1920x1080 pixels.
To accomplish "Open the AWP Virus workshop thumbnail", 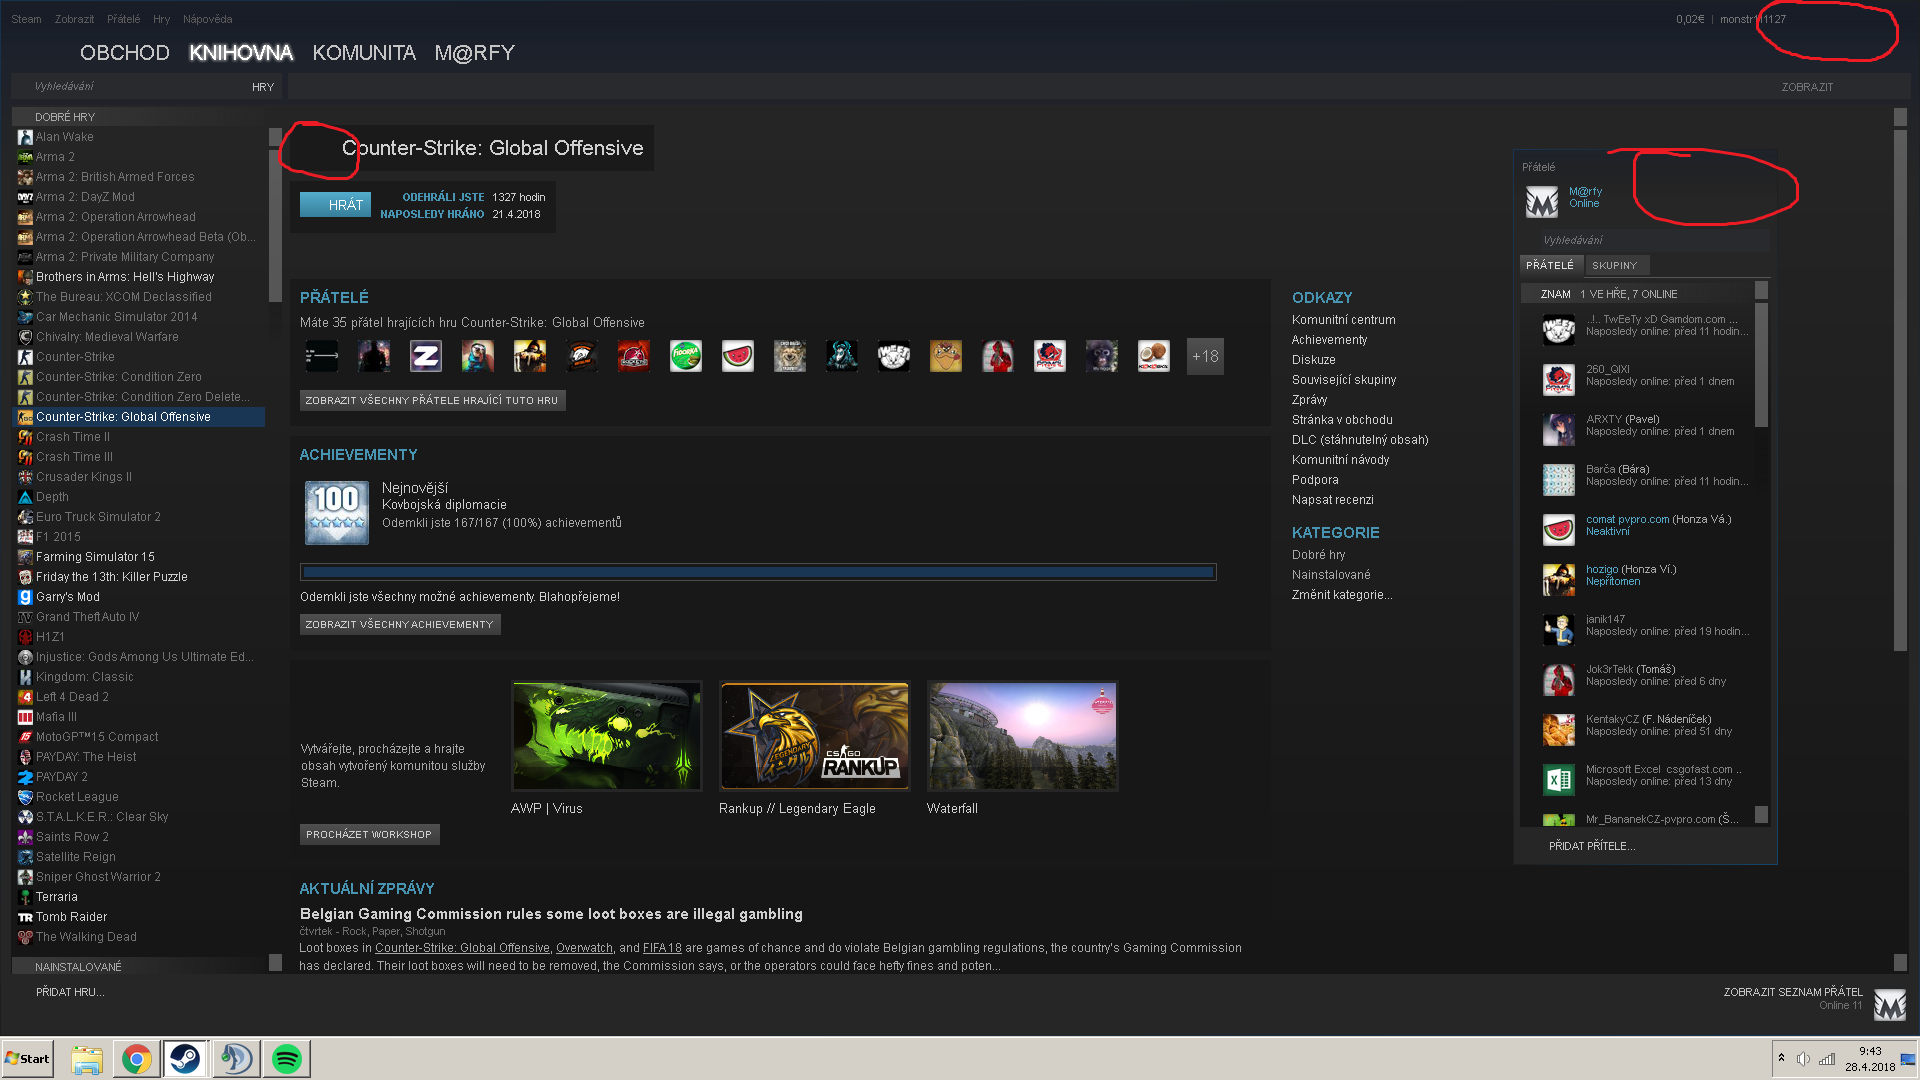I will pos(606,736).
